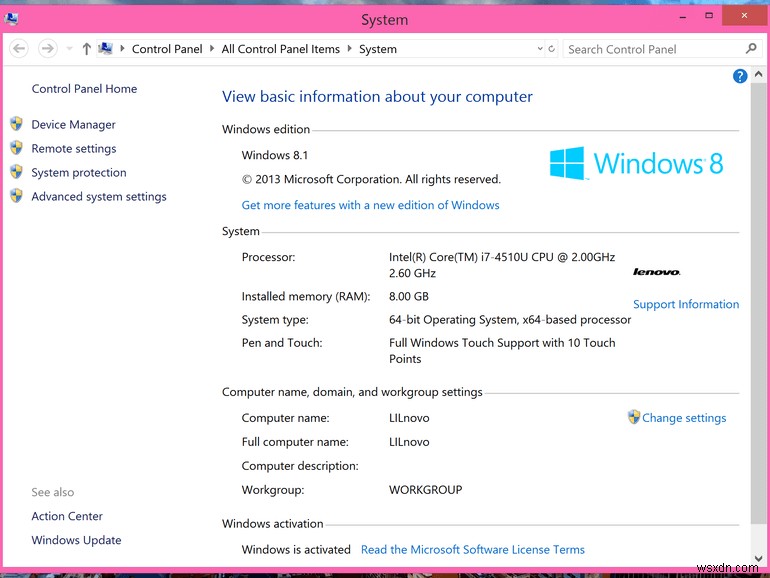
Task: Open System protection
Action: [79, 173]
